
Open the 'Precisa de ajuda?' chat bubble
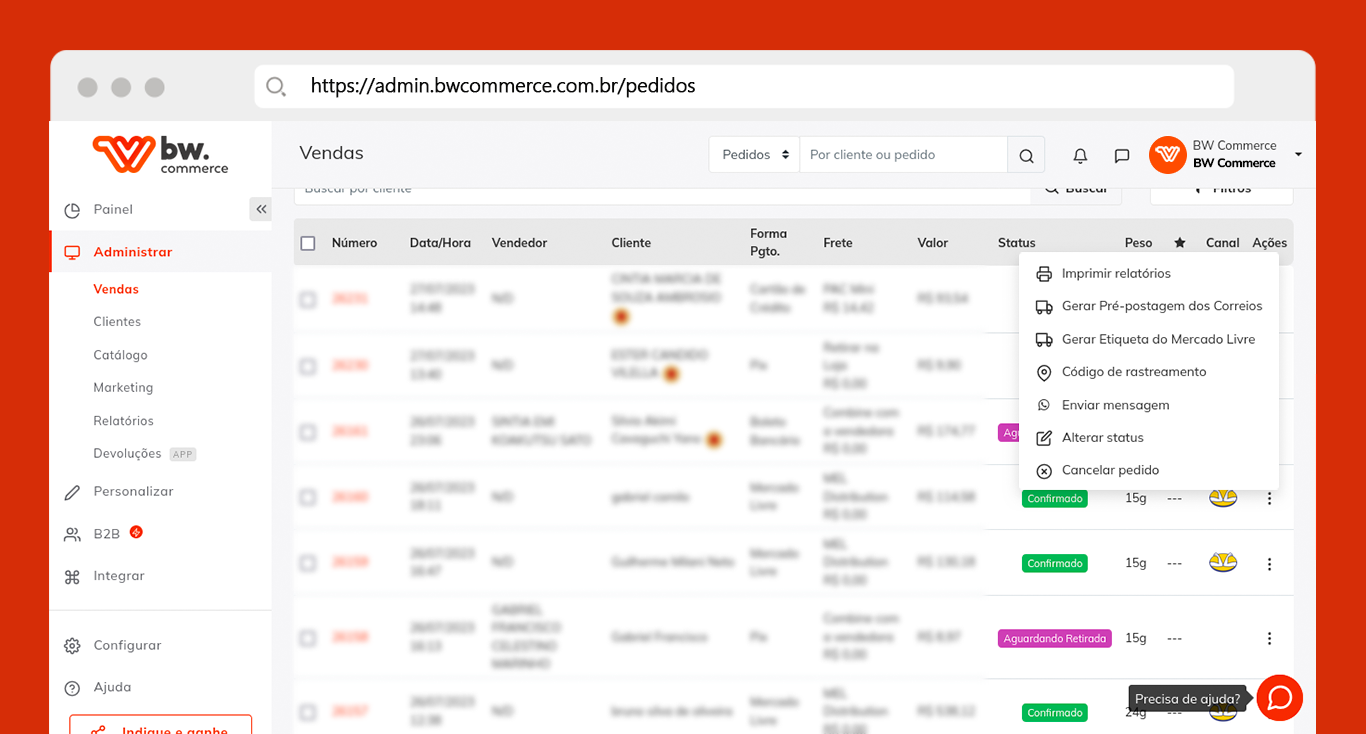coord(1279,698)
